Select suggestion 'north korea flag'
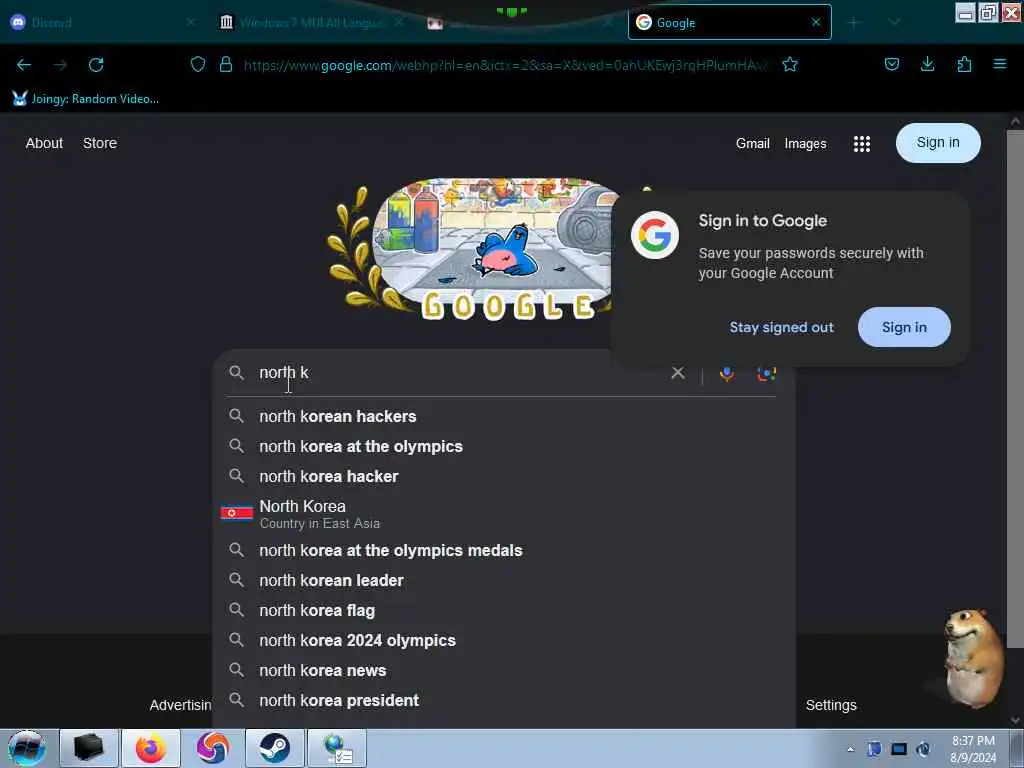 (x=504, y=611)
